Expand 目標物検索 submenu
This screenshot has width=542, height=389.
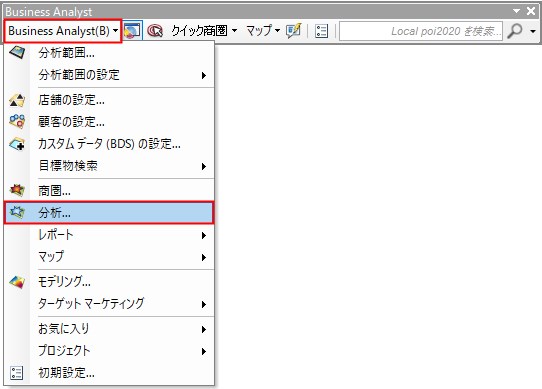(x=109, y=166)
